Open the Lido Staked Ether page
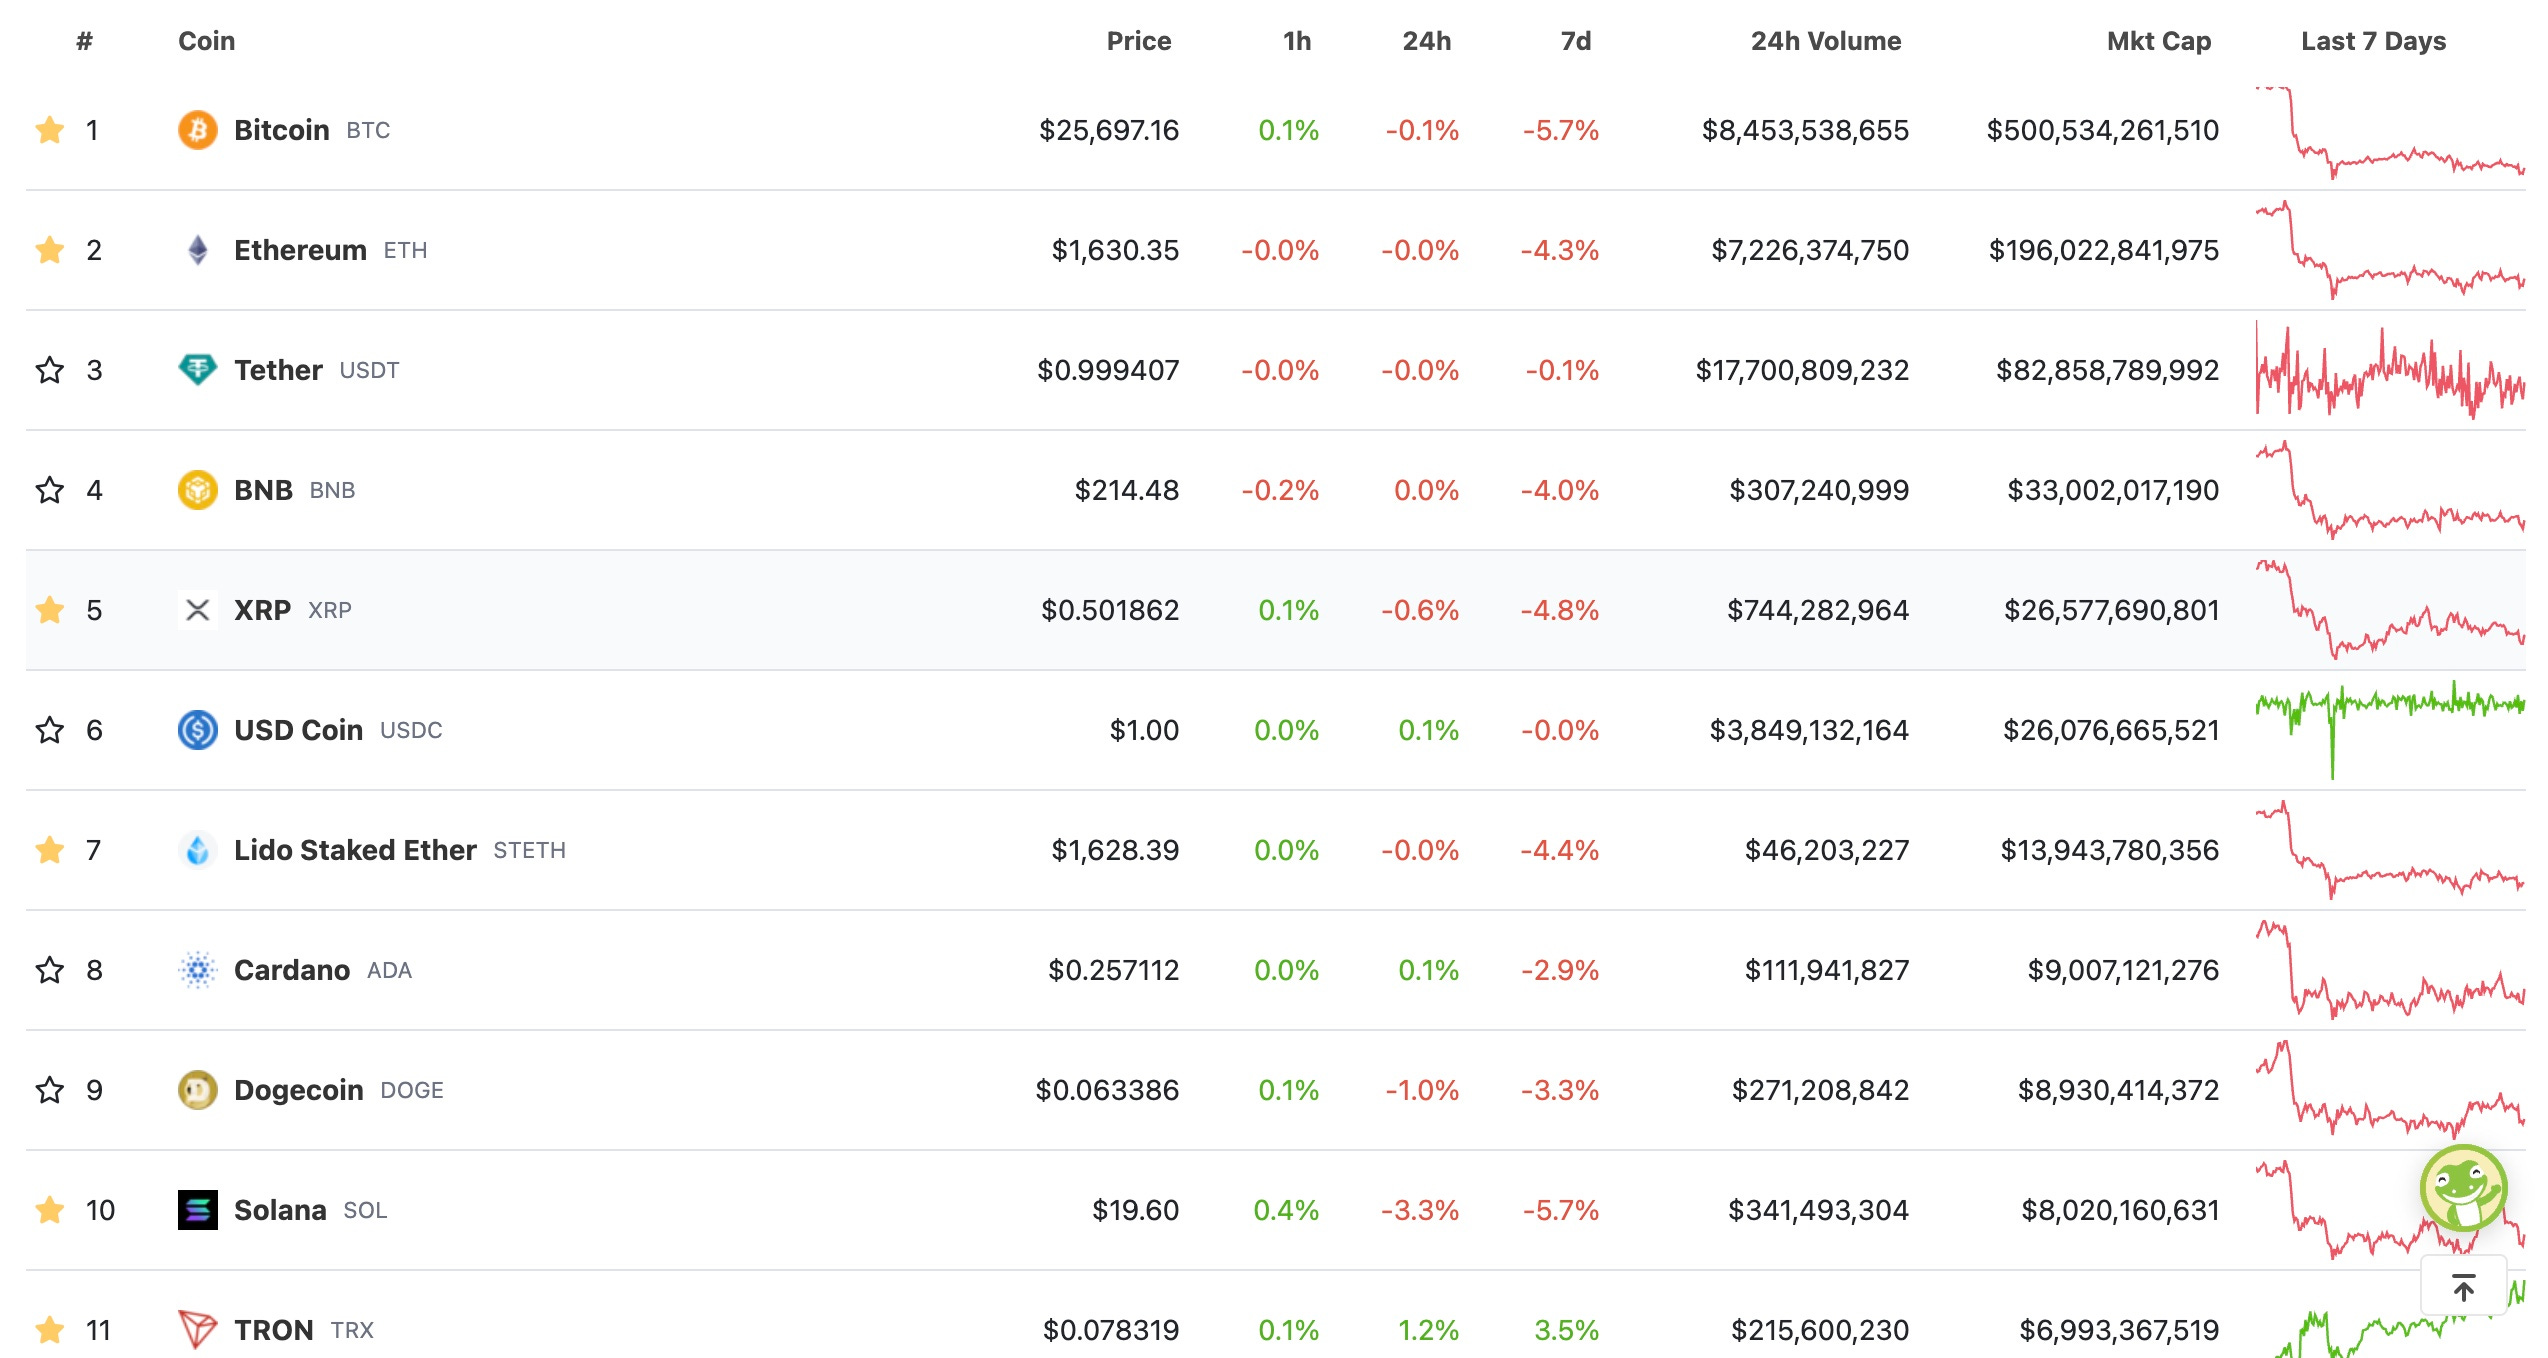The height and width of the screenshot is (1358, 2548). click(x=355, y=850)
